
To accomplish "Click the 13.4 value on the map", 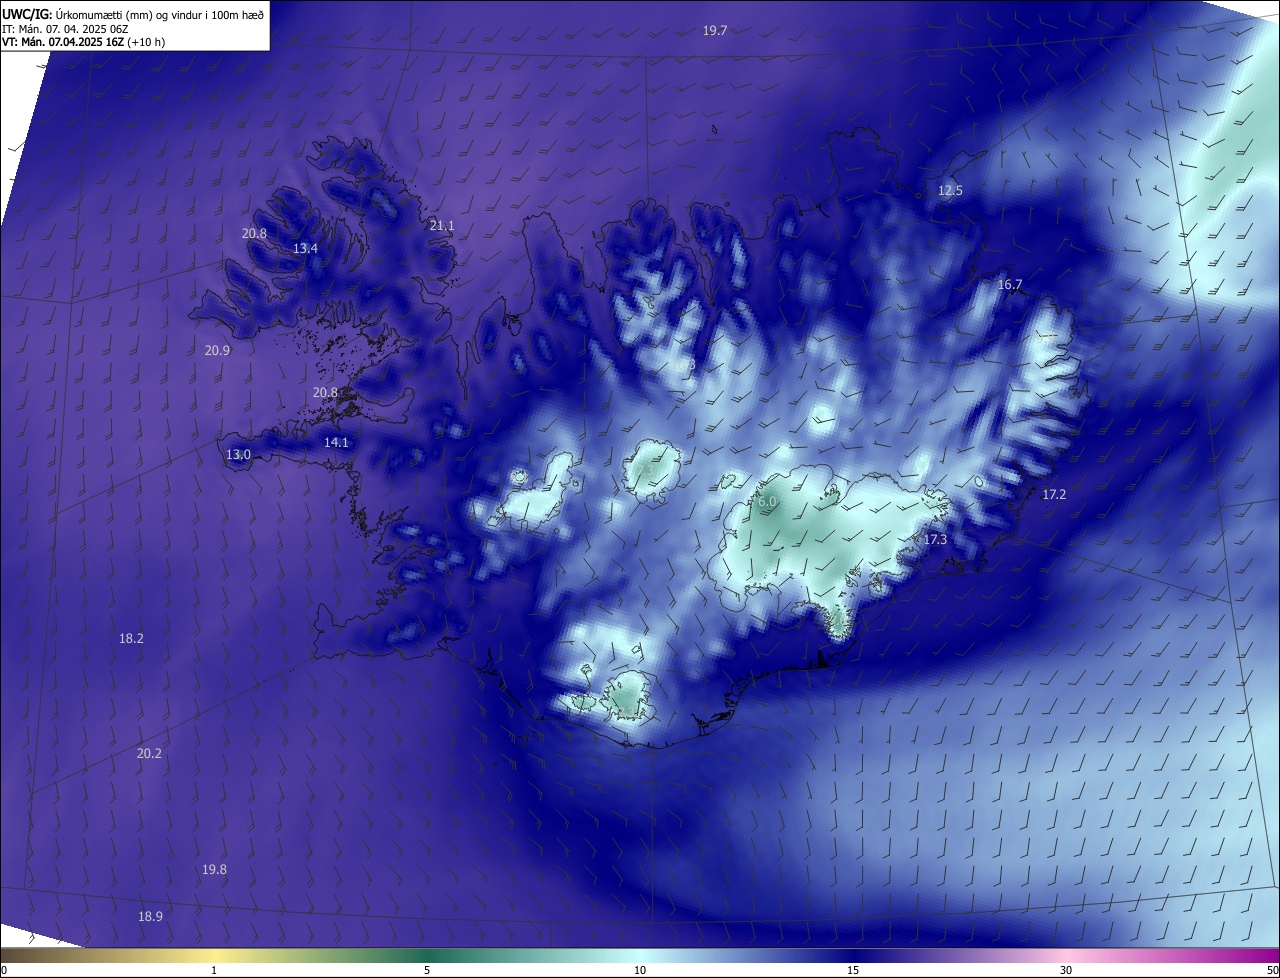I will coord(305,248).
